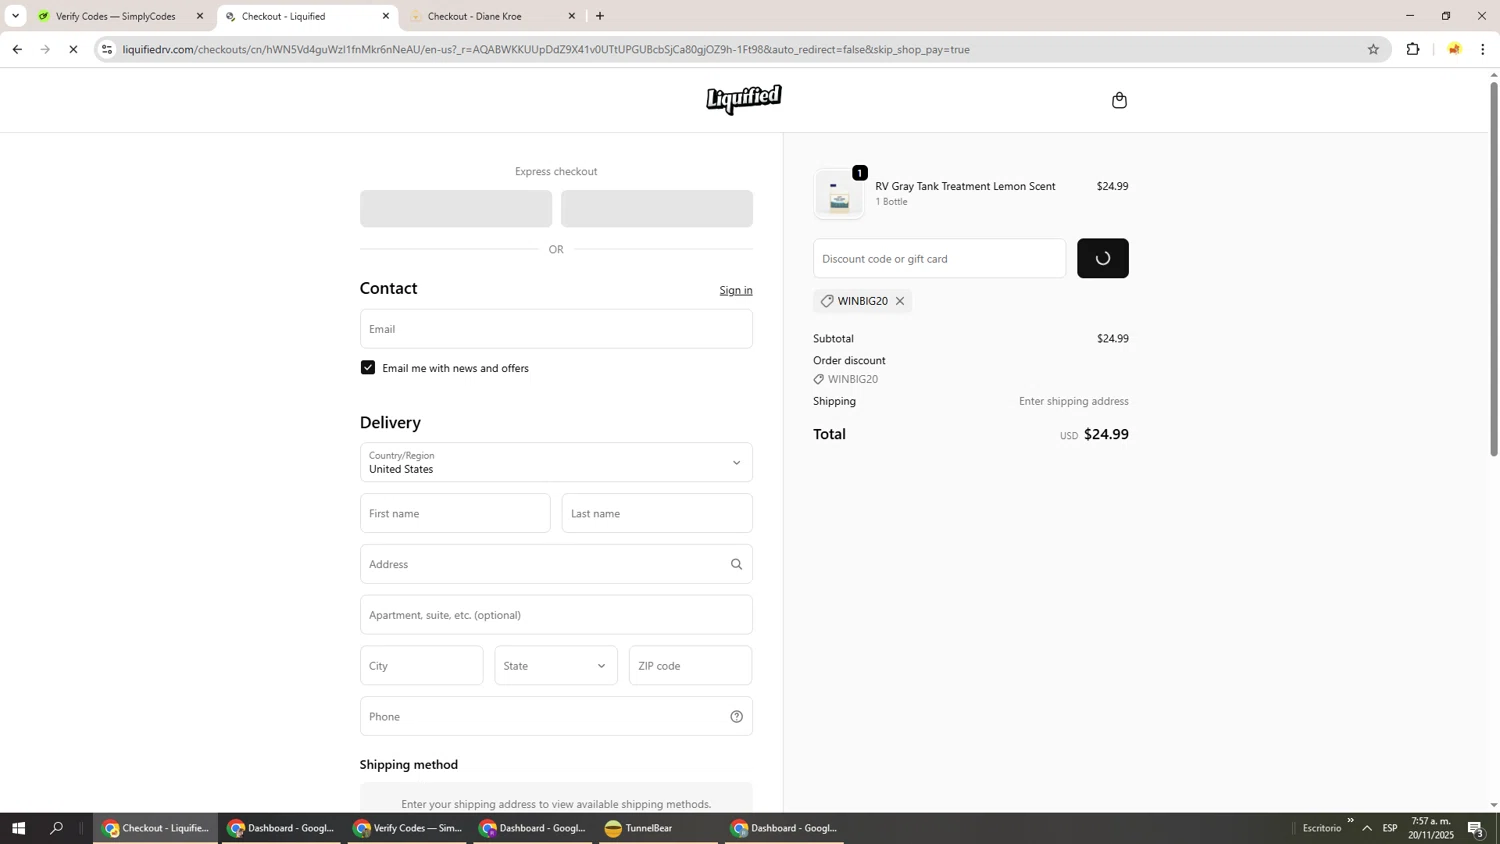The height and width of the screenshot is (844, 1500).
Task: Stop page loading with the X button
Action: pos(73,49)
